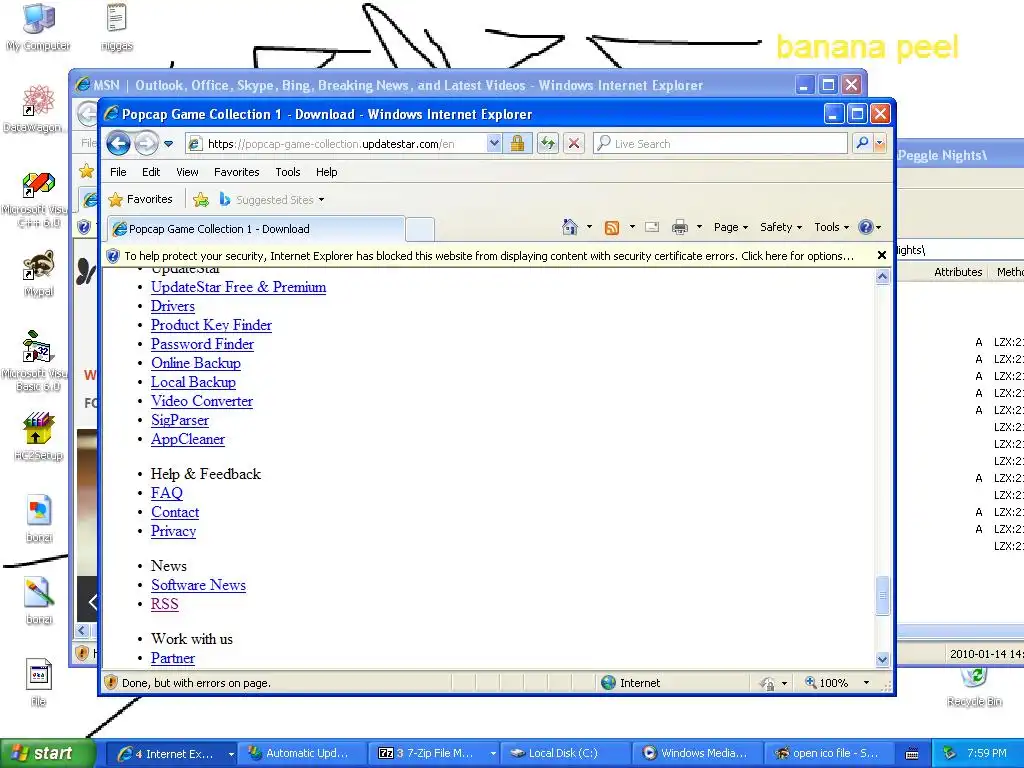Viewport: 1024px width, 768px height.
Task: Click the Start button
Action: (47, 753)
